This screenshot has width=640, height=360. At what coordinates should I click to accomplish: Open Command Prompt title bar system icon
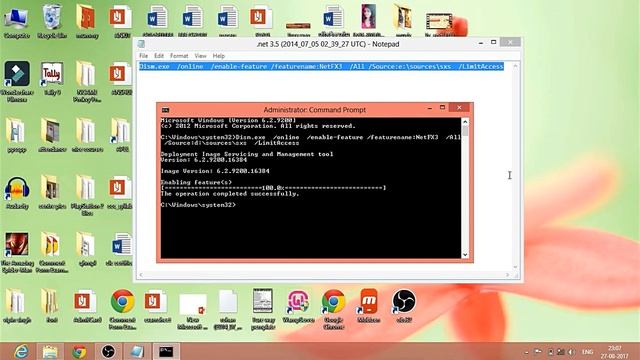165,110
